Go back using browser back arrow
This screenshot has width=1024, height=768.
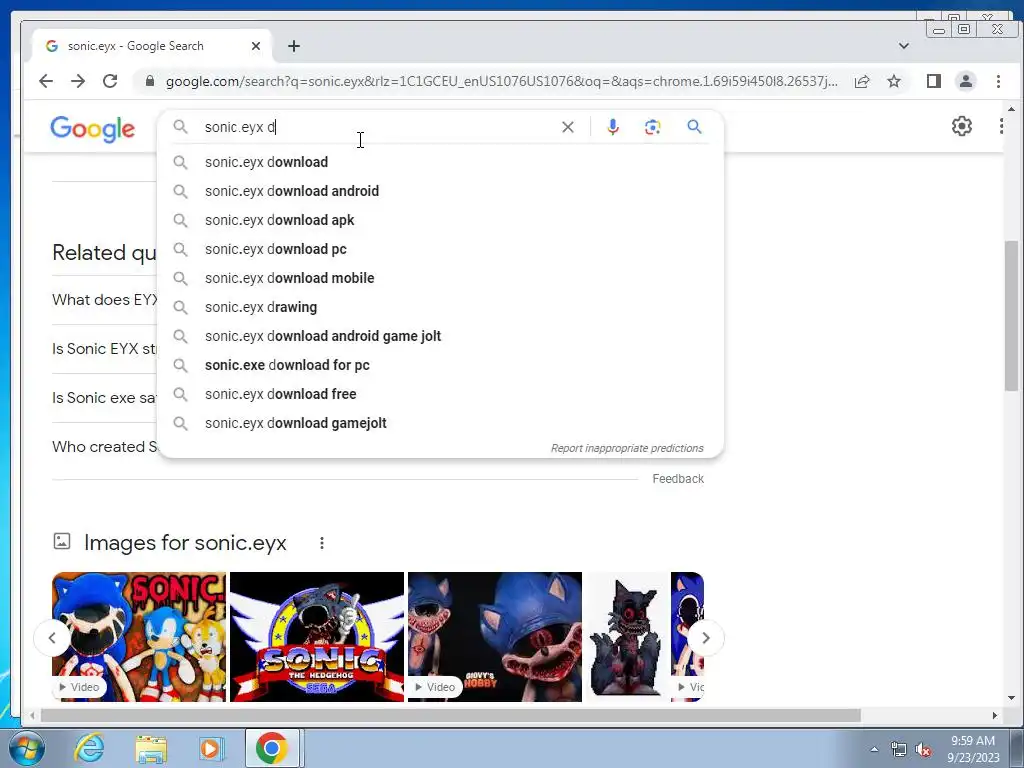[x=46, y=81]
